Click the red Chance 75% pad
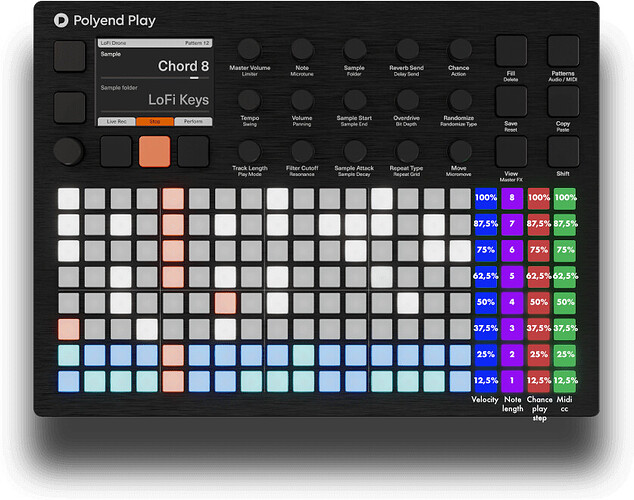Viewport: 634px width, 500px height. click(539, 250)
